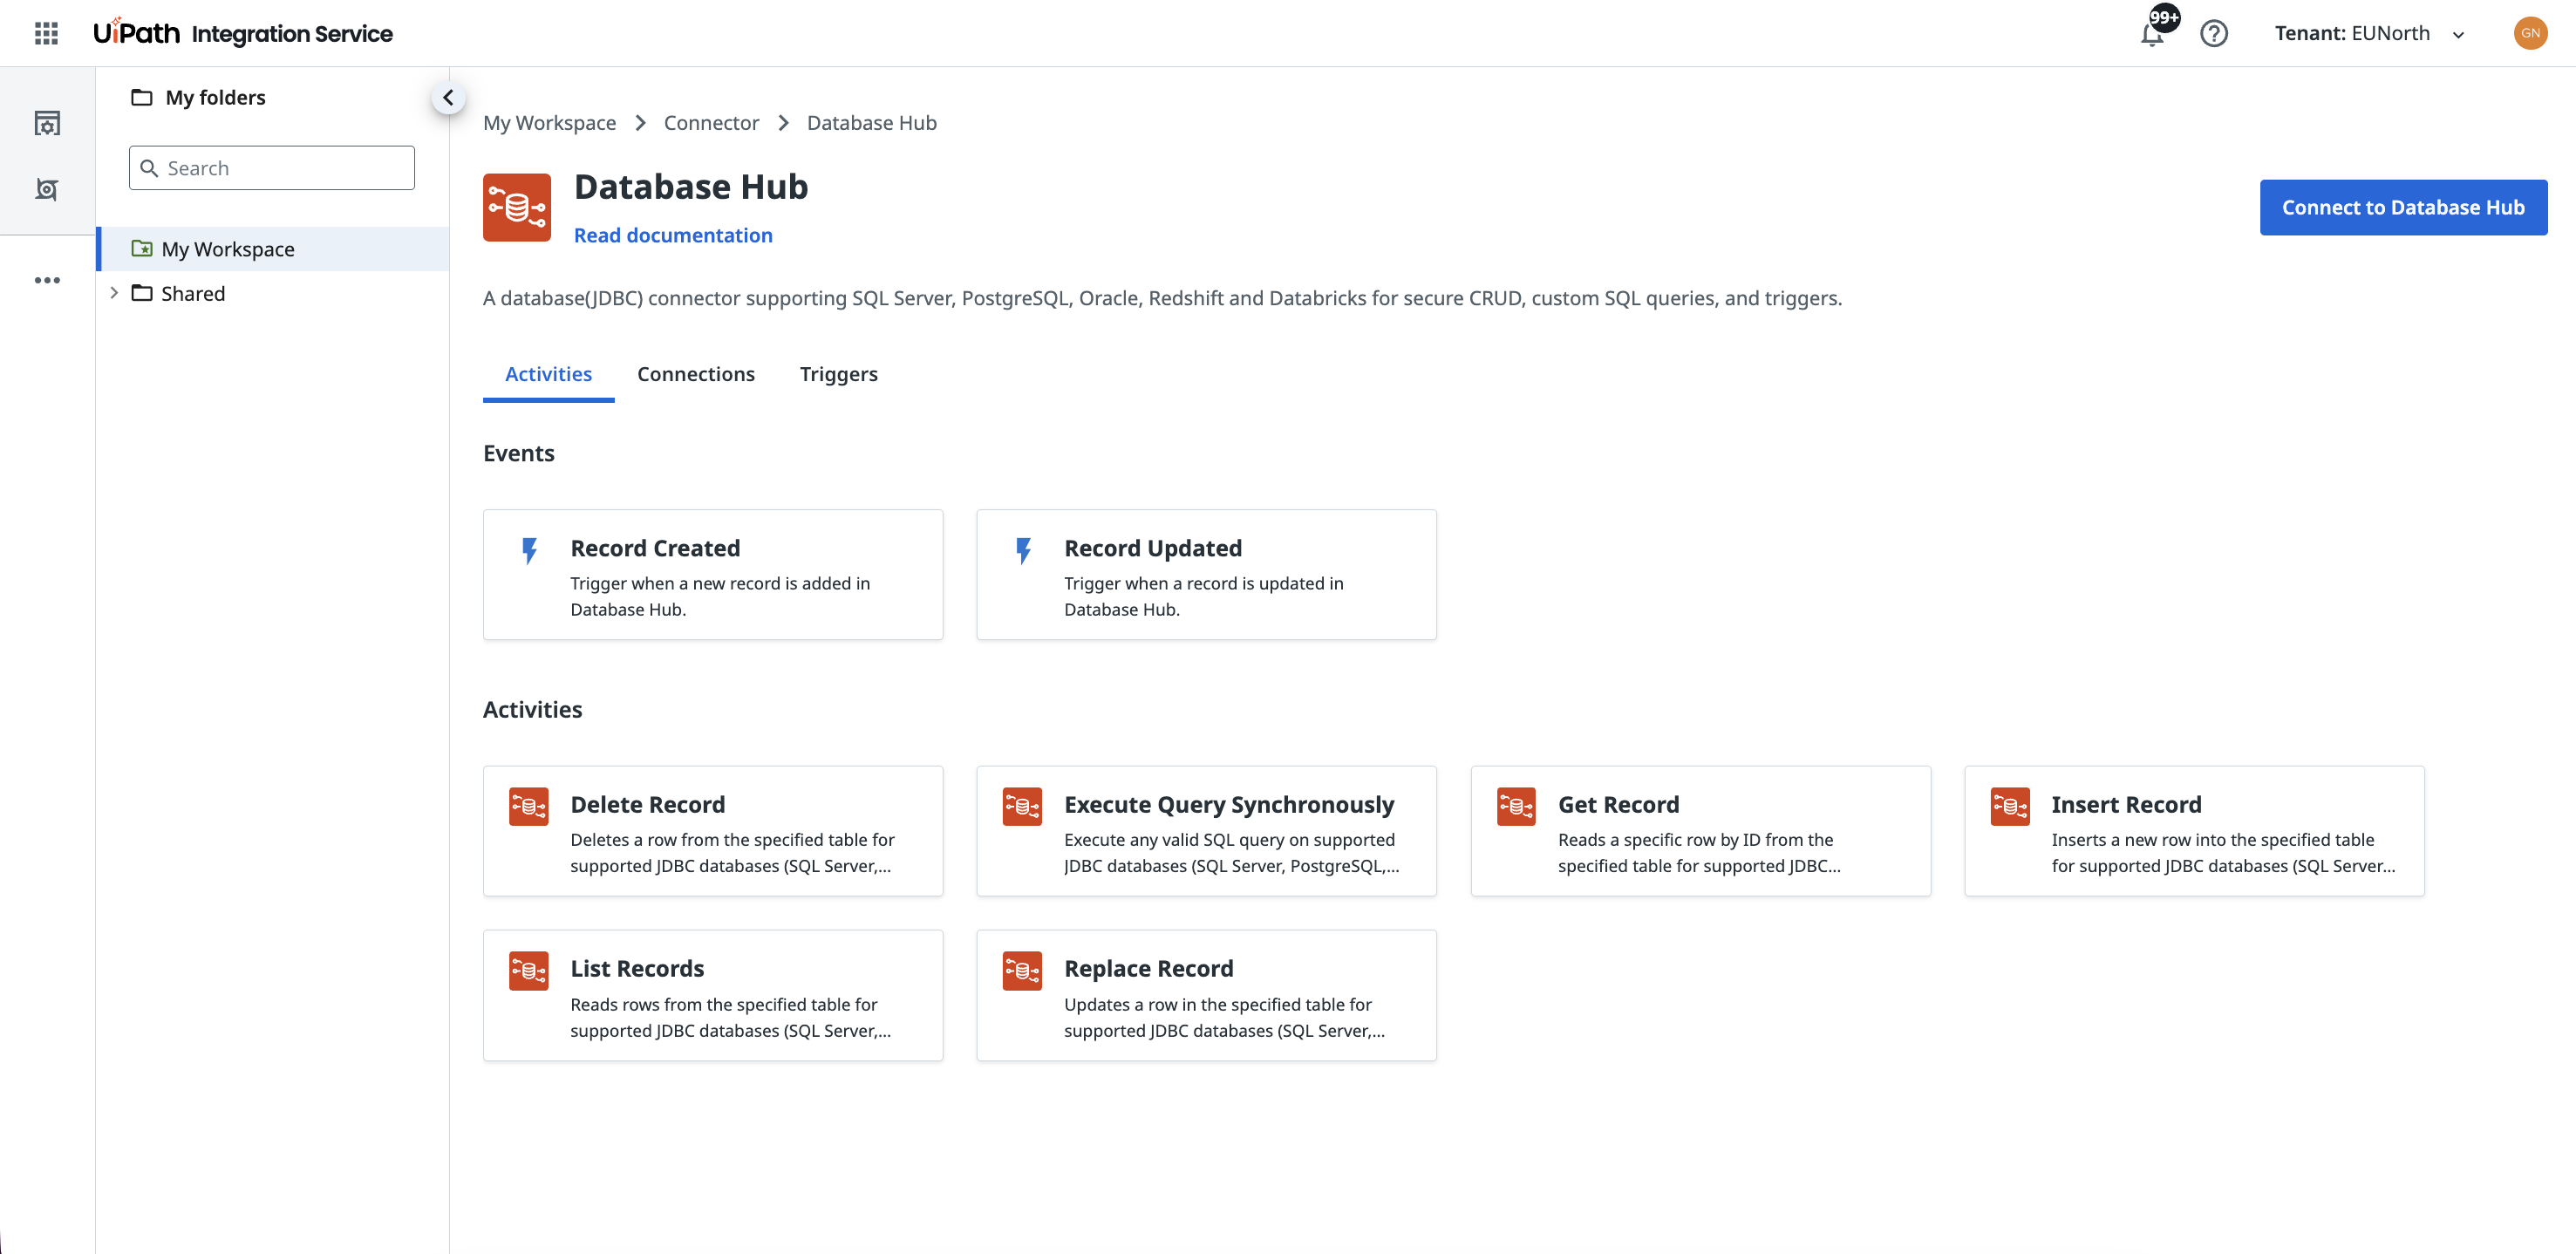
Task: Go to Connector breadcrumb
Action: [711, 122]
